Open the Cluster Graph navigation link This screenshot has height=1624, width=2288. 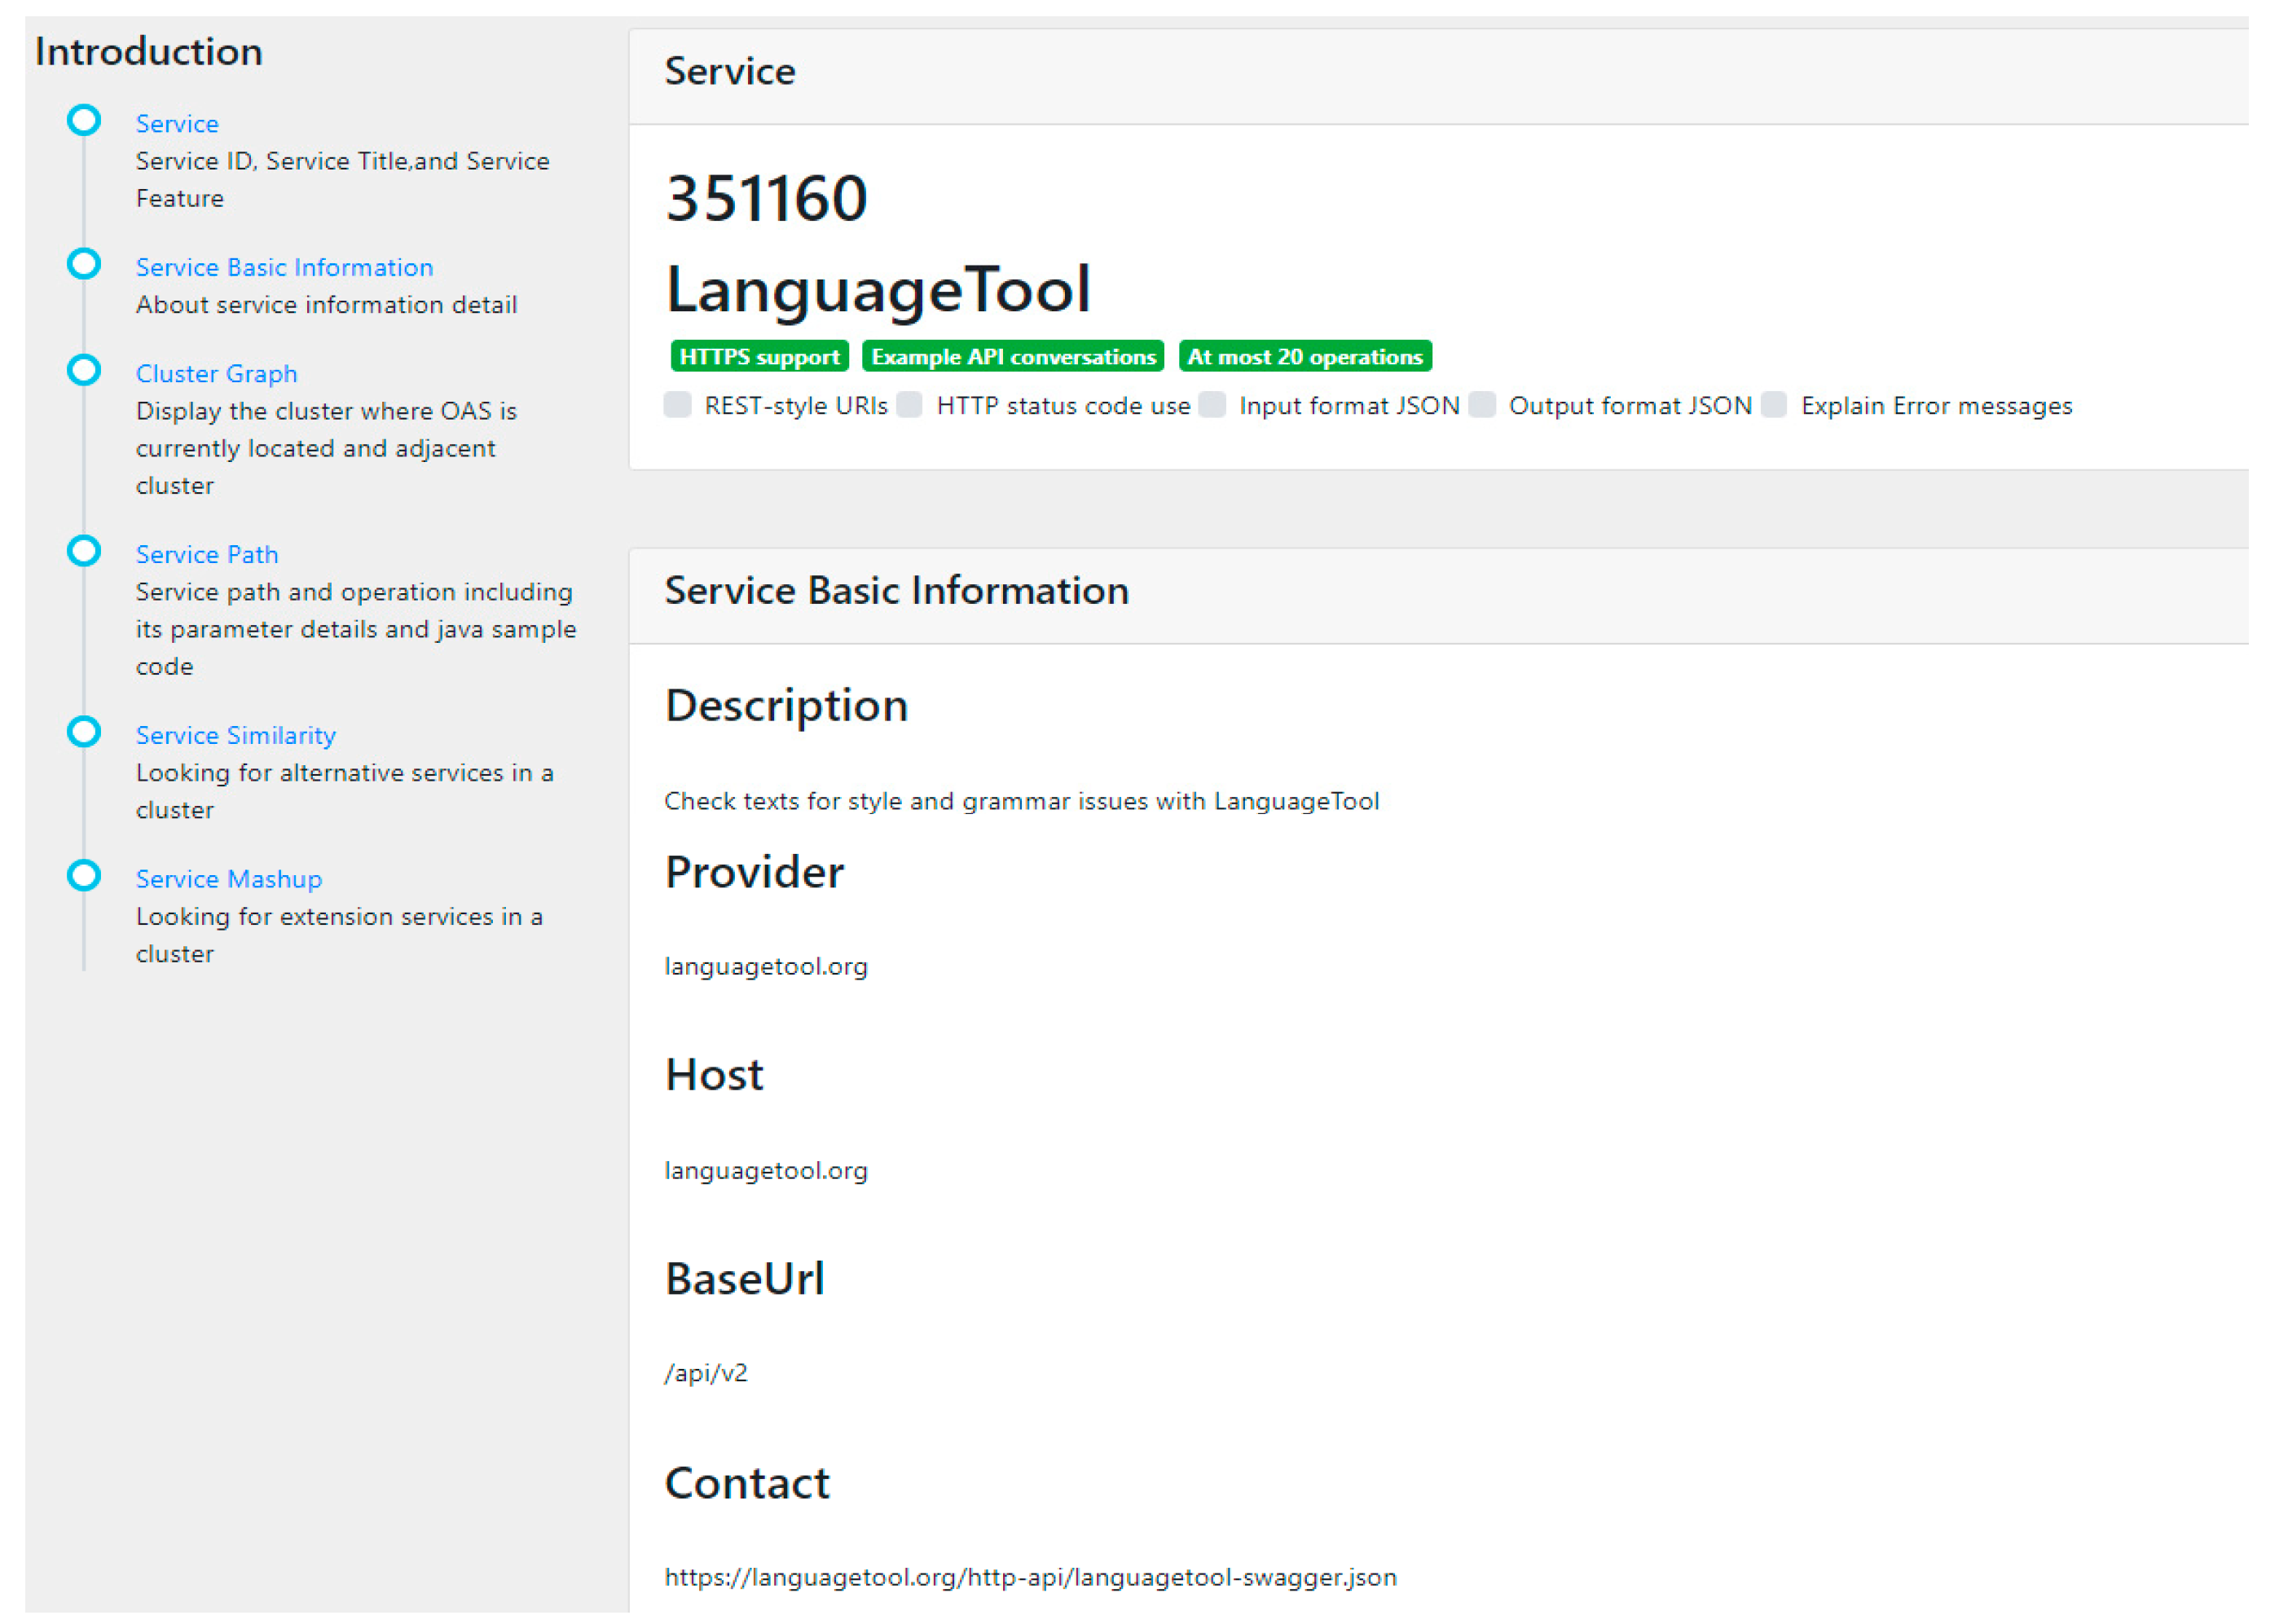216,374
